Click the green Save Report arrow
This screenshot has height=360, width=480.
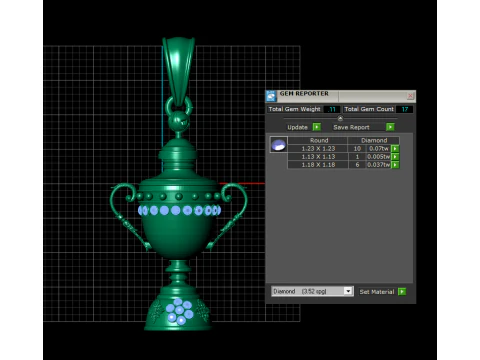[x=390, y=127]
